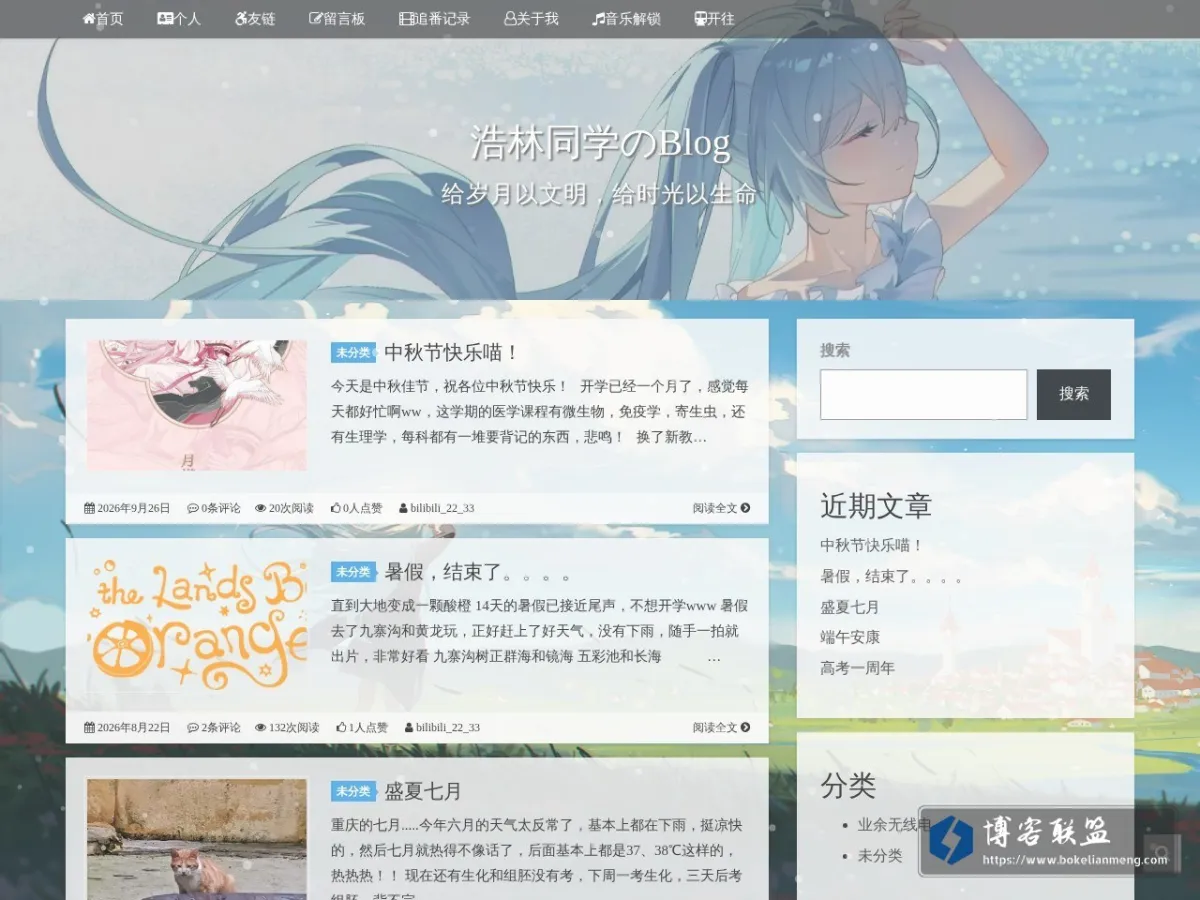Click 未分类 tag on 暑假 post
Image resolution: width=1200 pixels, height=900 pixels.
[x=354, y=572]
